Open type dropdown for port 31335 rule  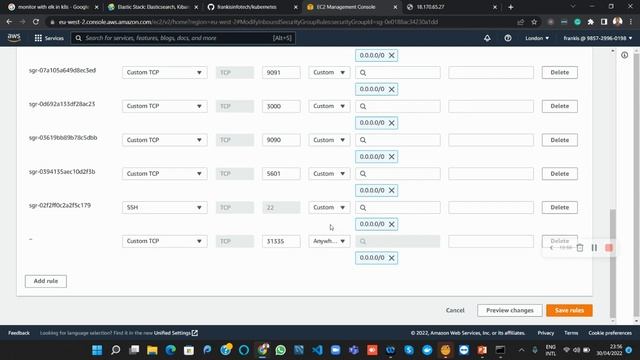[164, 241]
